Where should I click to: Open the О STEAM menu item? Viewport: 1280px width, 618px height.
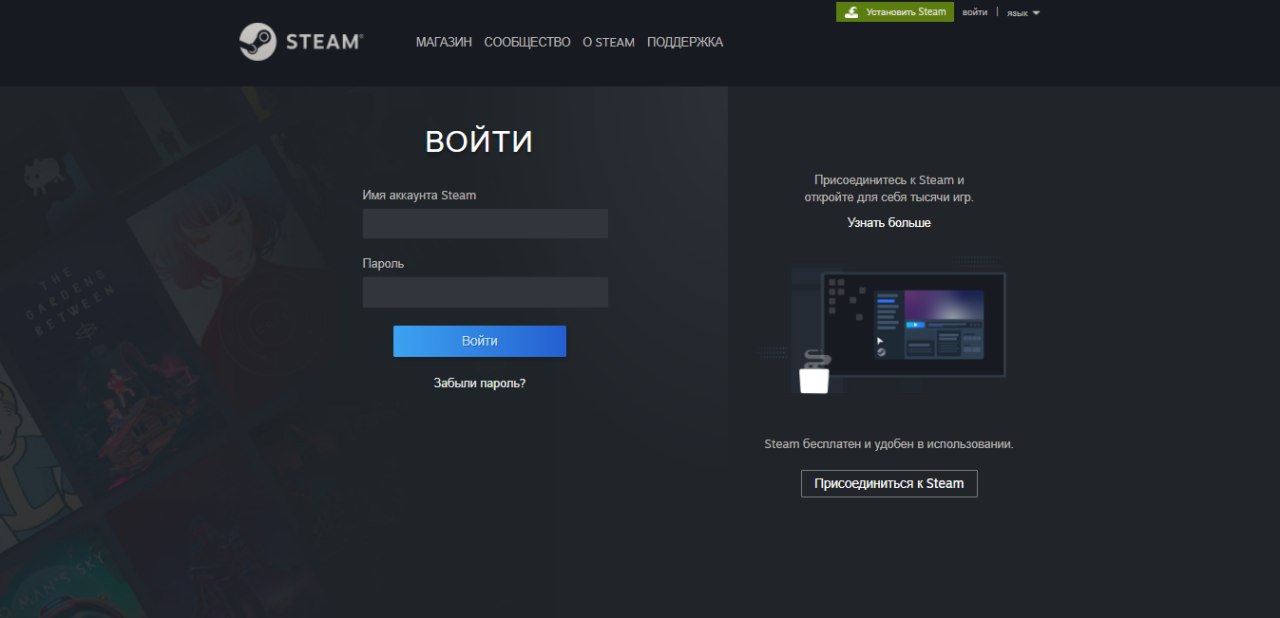tap(609, 42)
